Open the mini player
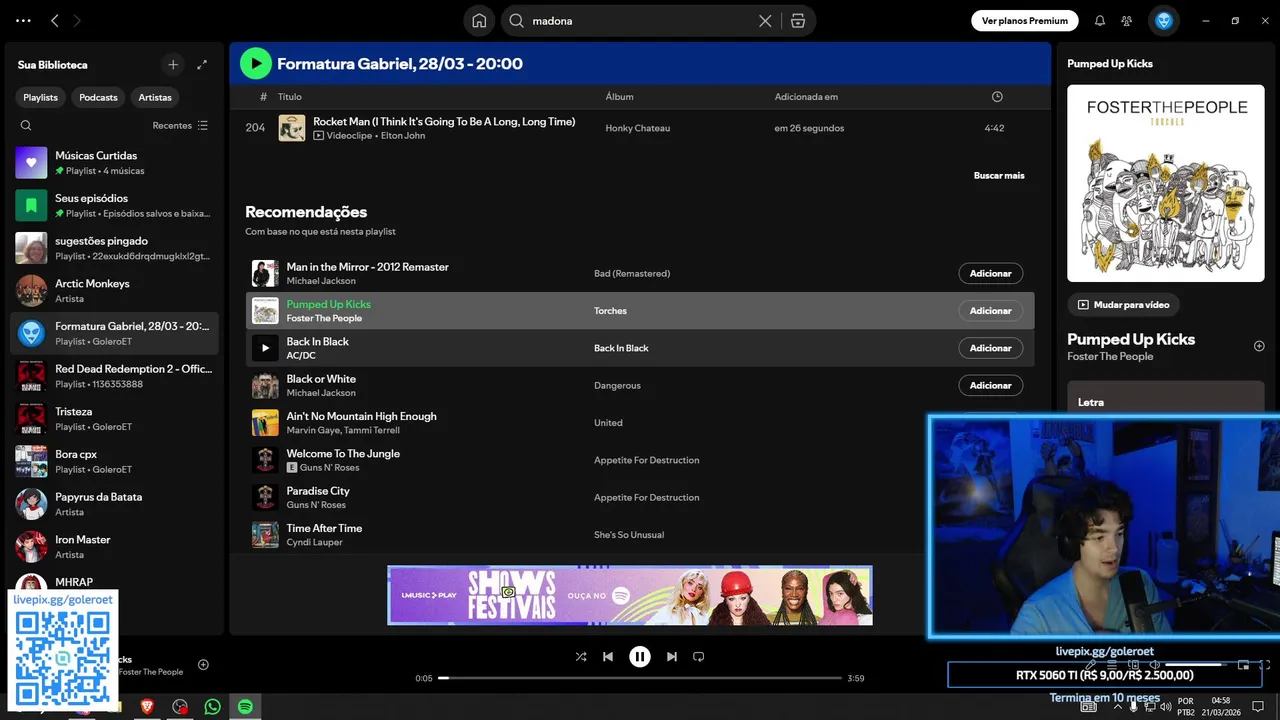 coord(1243,665)
